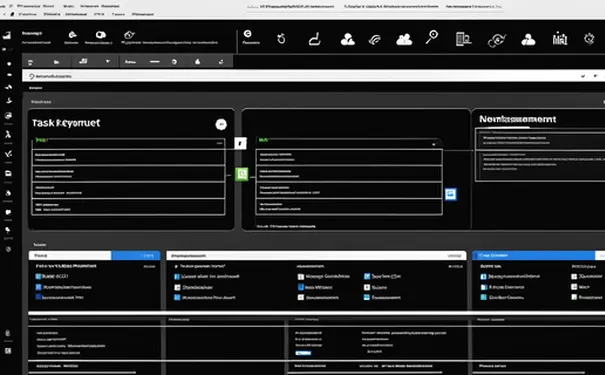The width and height of the screenshot is (605, 375).
Task: Open the magnifying glass search tool
Action: [432, 37]
